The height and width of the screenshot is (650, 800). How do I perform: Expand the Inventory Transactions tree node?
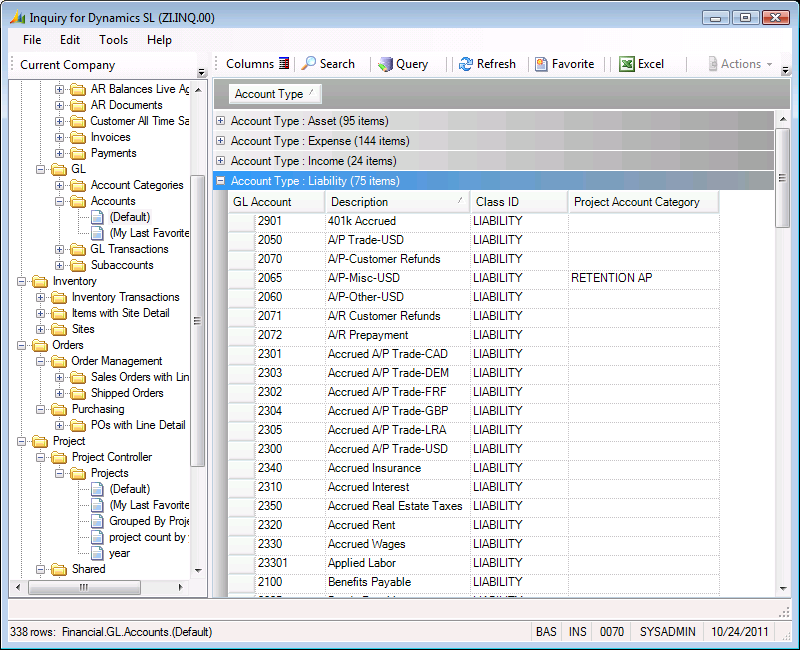(x=41, y=297)
